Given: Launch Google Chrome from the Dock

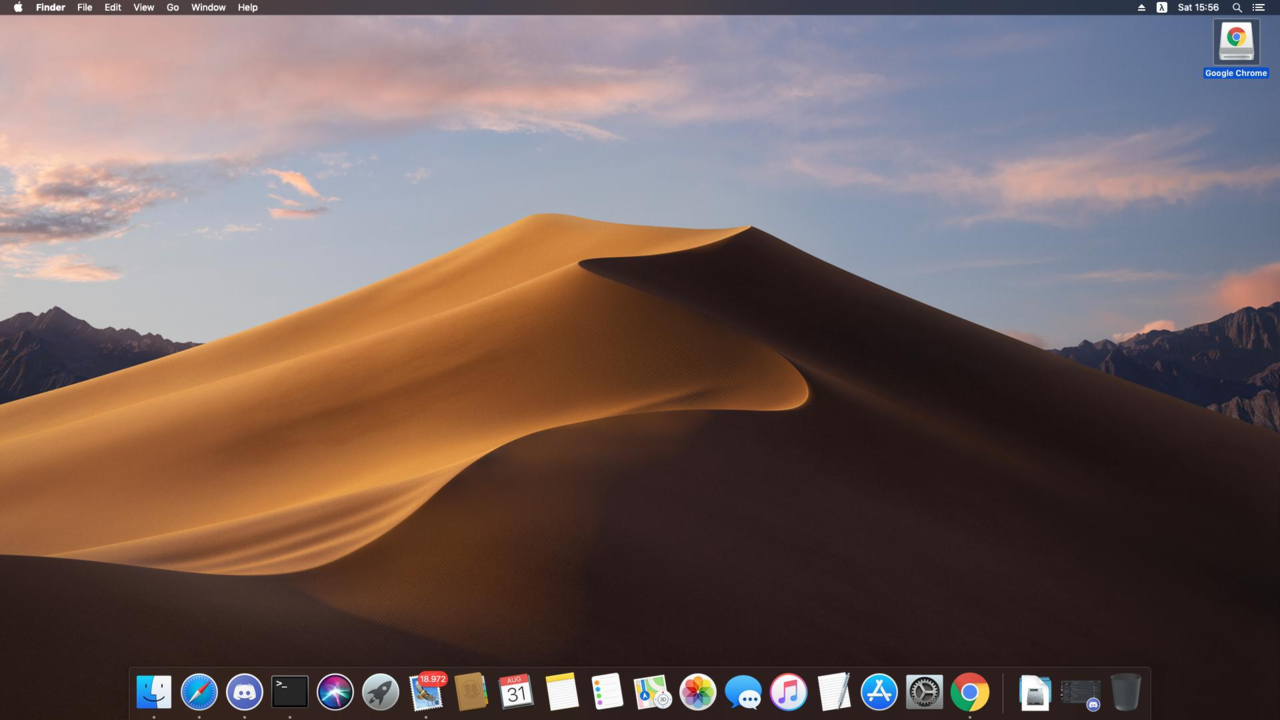Looking at the screenshot, I should pos(970,692).
